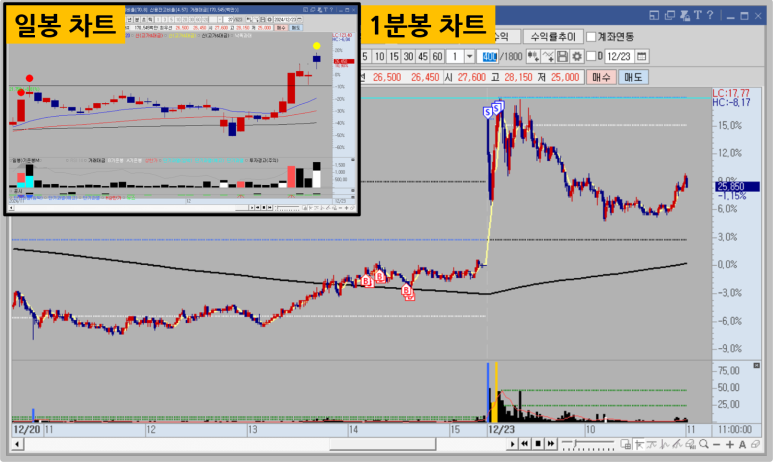This screenshot has width=773, height=462.
Task: Click the 27,600 open price value
Action: pyautogui.click(x=472, y=77)
